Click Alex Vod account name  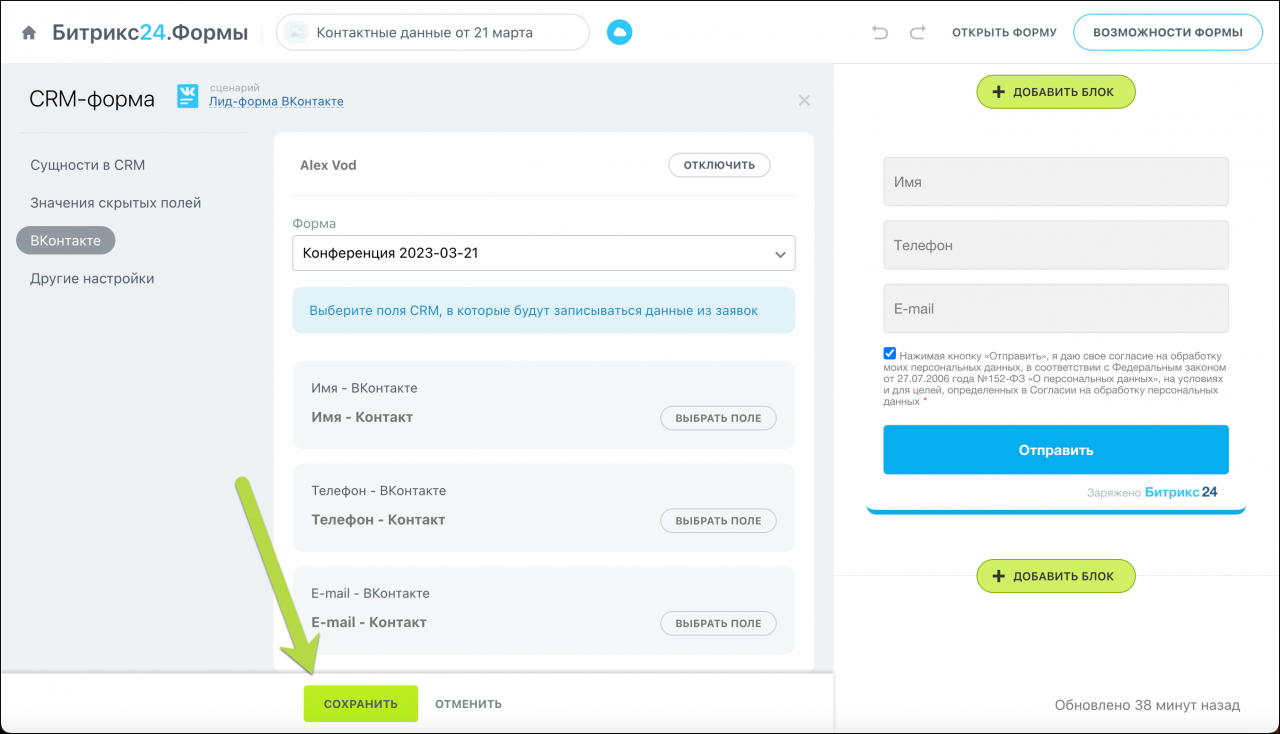click(x=328, y=165)
